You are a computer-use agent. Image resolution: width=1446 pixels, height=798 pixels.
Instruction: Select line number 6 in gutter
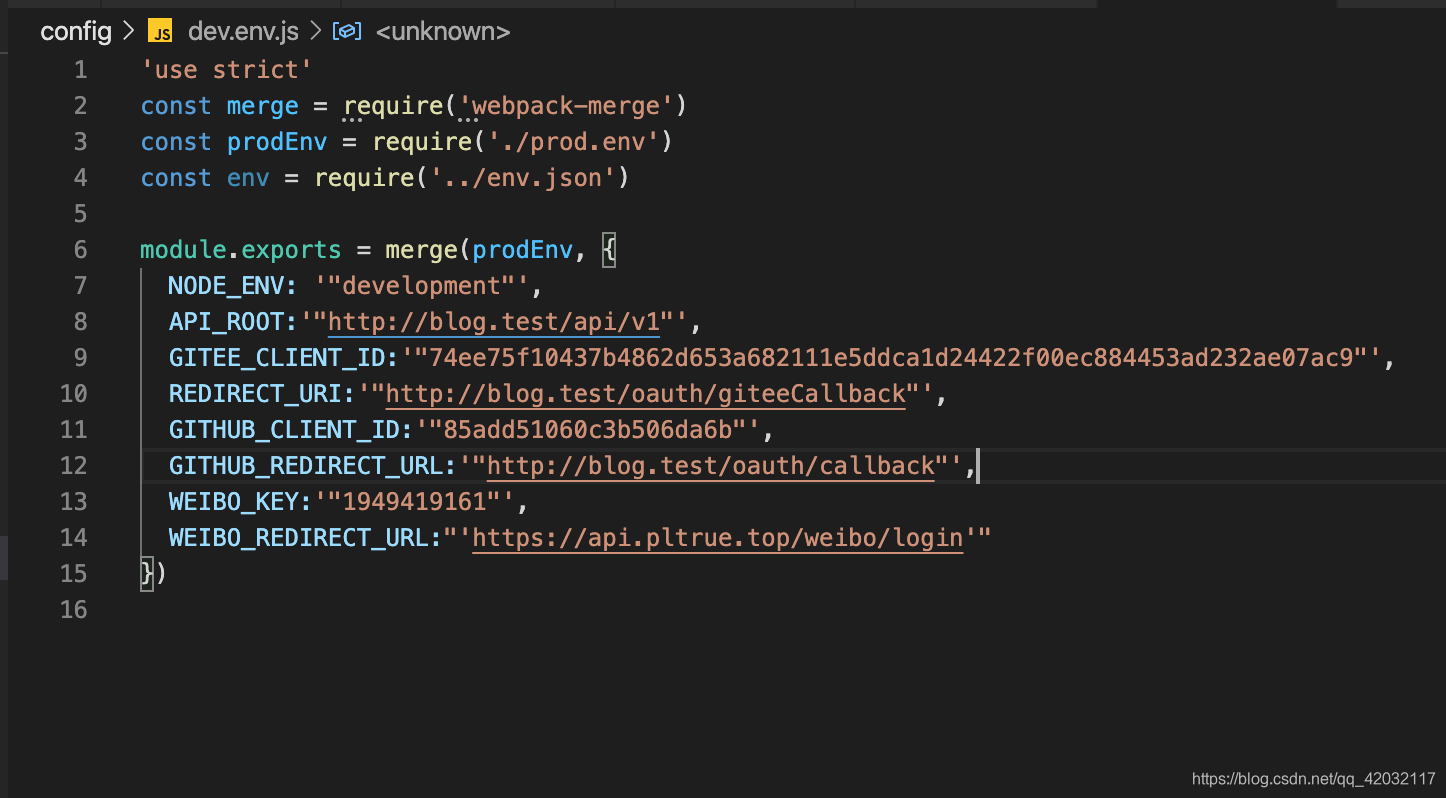click(80, 250)
